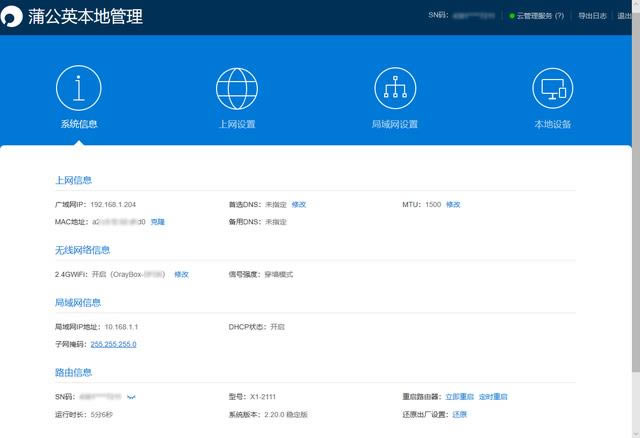Image resolution: width=640 pixels, height=438 pixels.
Task: Click the 255.255.255.0 subnet mask link
Action: (113, 344)
